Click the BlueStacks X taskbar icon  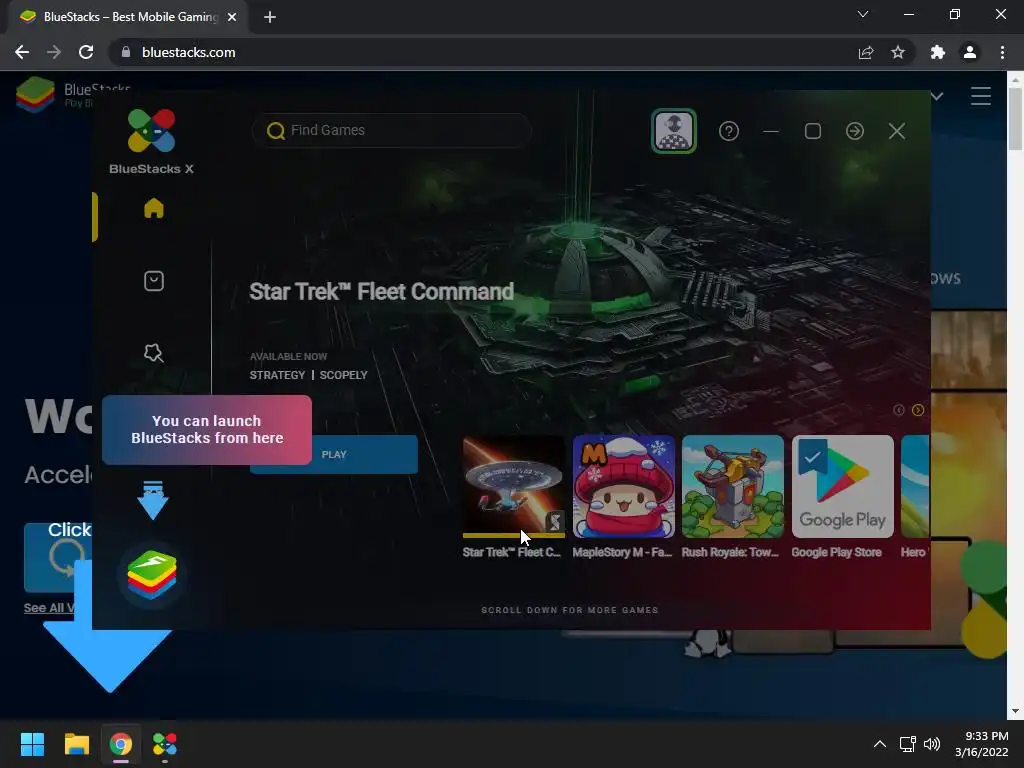pyautogui.click(x=165, y=744)
